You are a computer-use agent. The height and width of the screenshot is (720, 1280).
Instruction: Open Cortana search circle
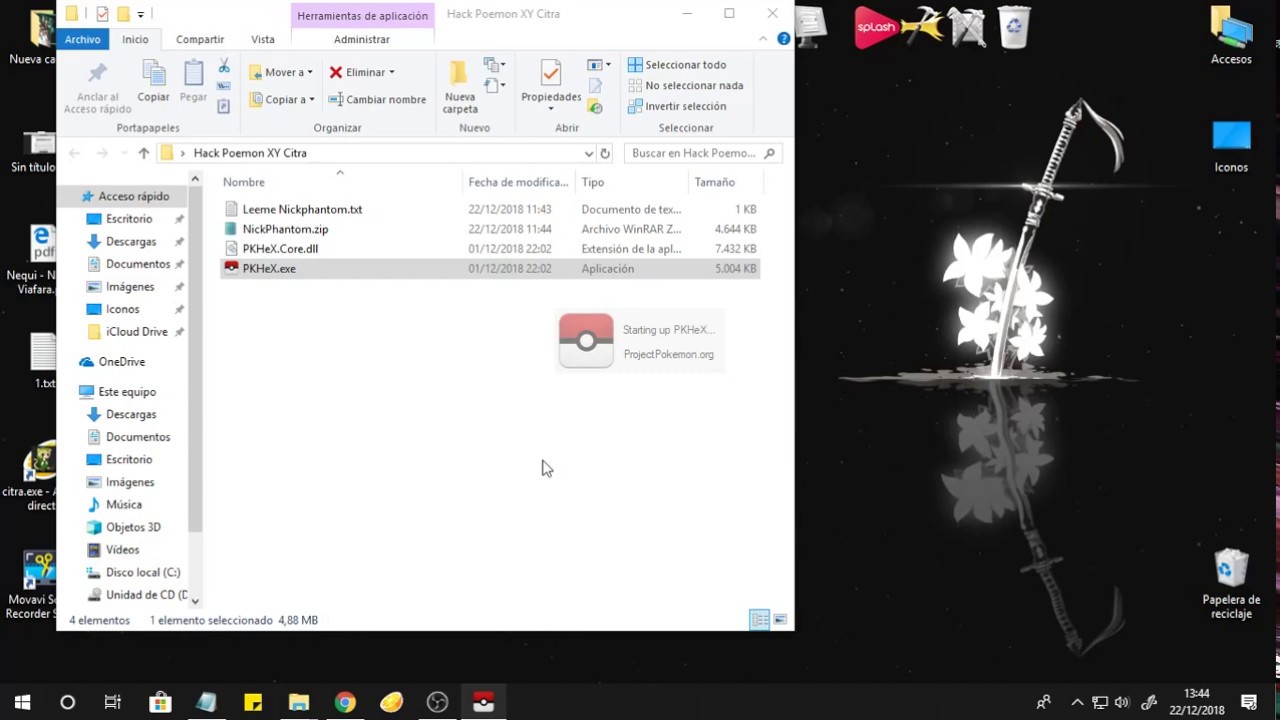pos(68,703)
